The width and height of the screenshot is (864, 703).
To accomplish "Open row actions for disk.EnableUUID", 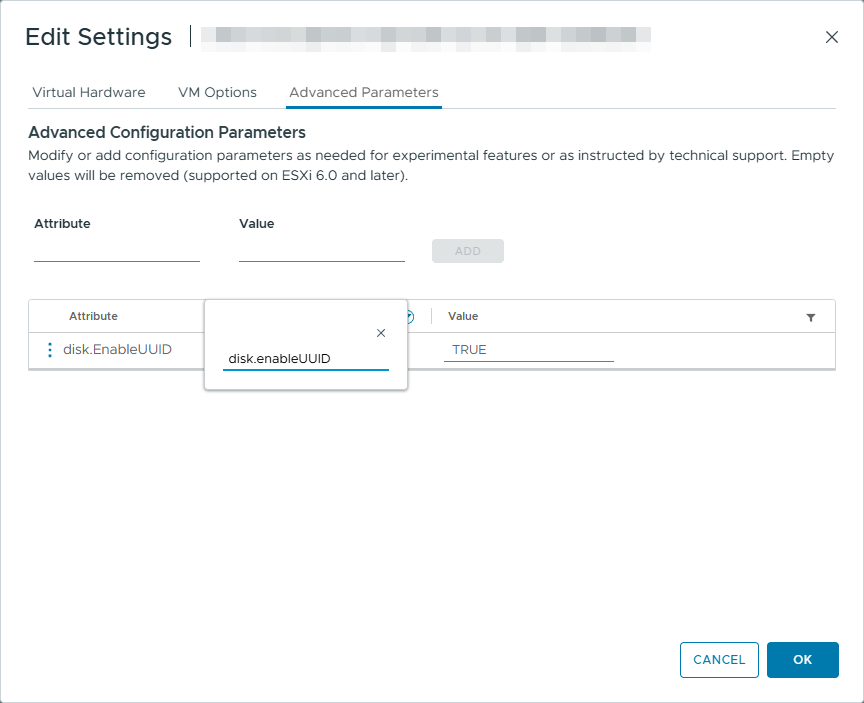I will pyautogui.click(x=49, y=350).
